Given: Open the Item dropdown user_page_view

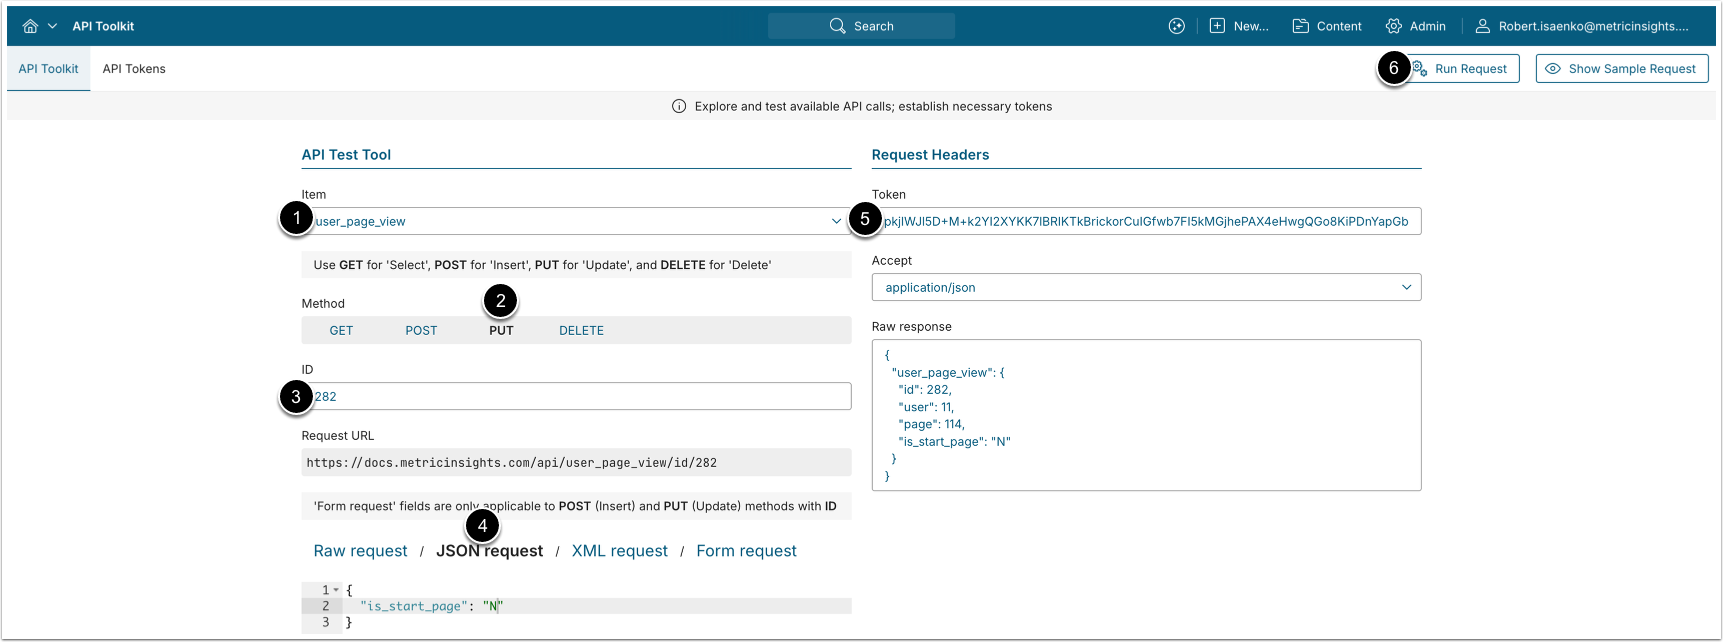Looking at the screenshot, I should point(576,221).
